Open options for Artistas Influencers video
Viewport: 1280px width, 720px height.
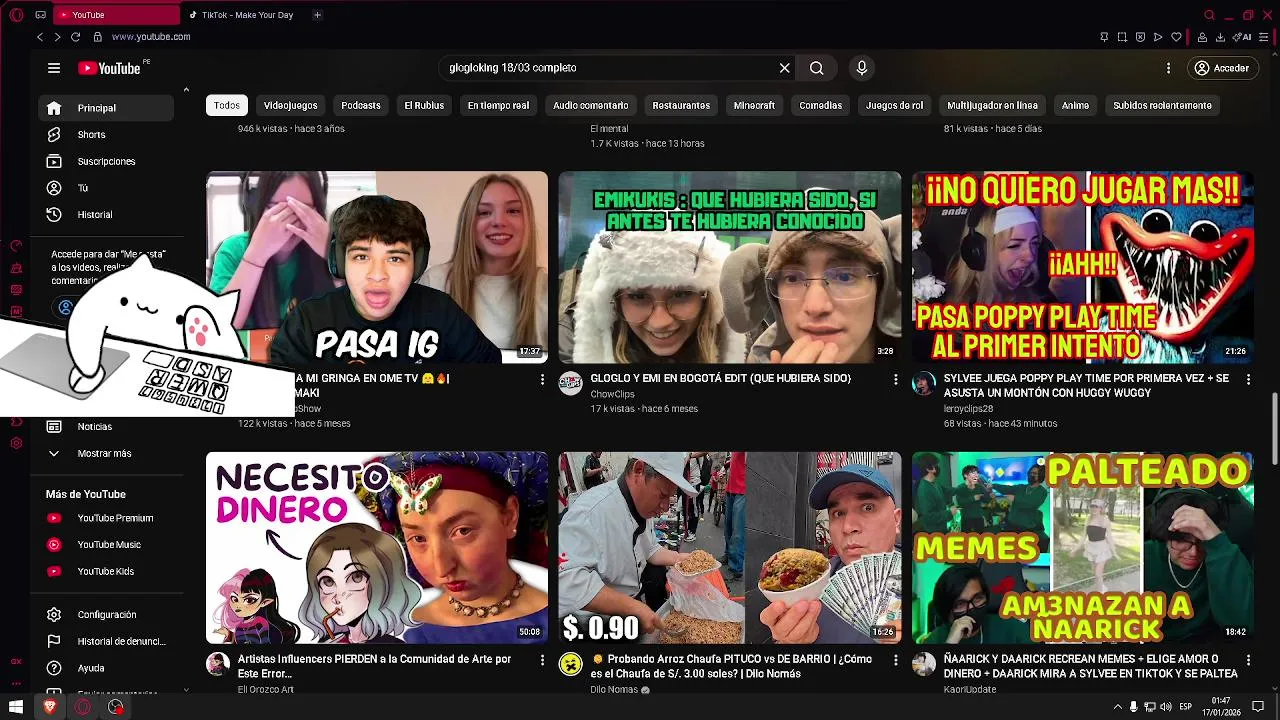tap(542, 661)
